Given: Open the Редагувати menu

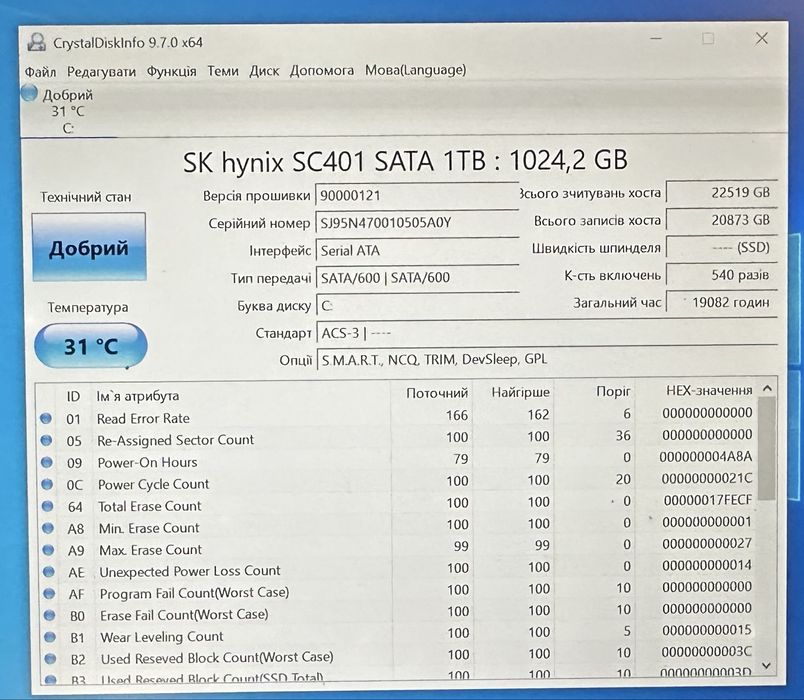Looking at the screenshot, I should (102, 71).
